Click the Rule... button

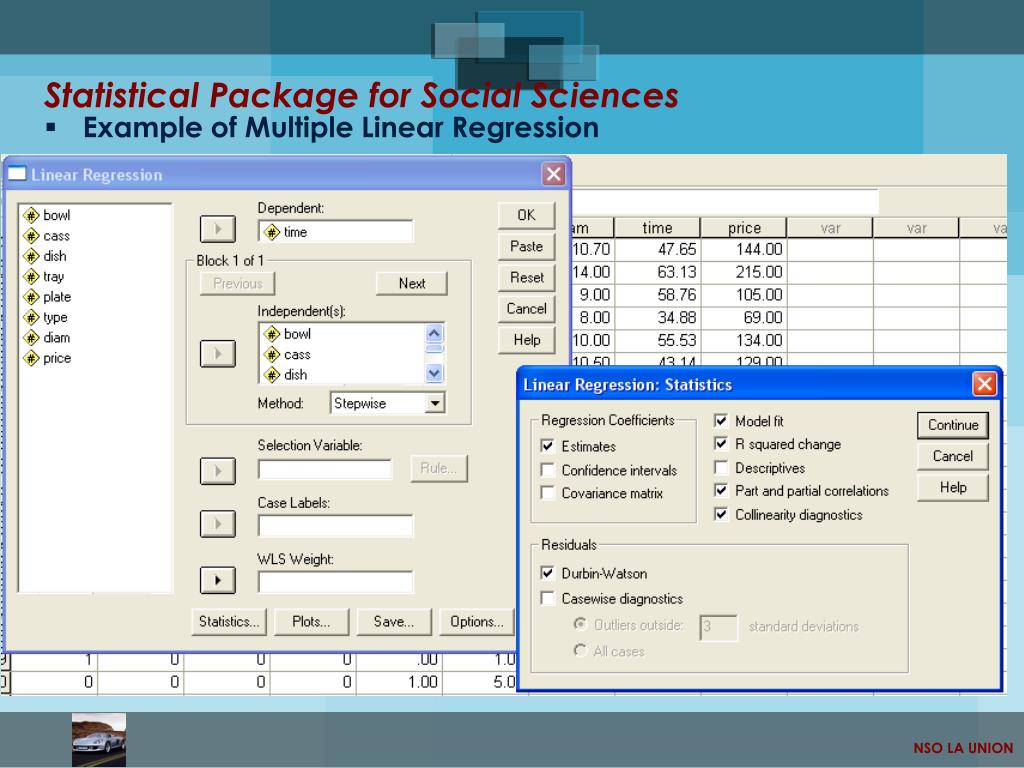439,468
